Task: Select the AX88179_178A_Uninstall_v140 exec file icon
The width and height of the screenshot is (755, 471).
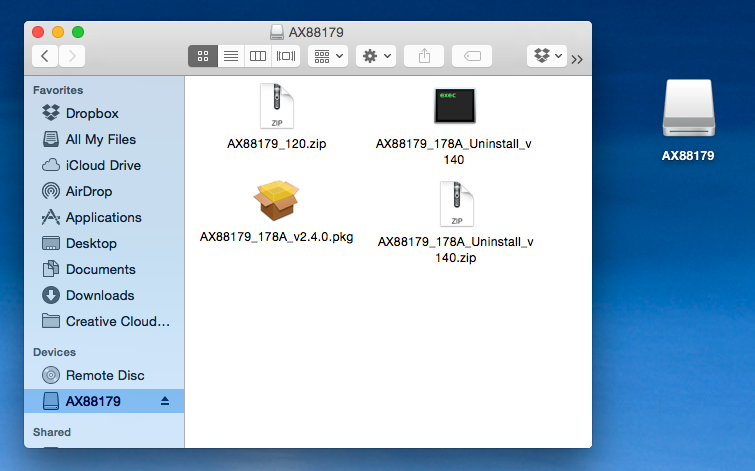Action: pos(455,105)
